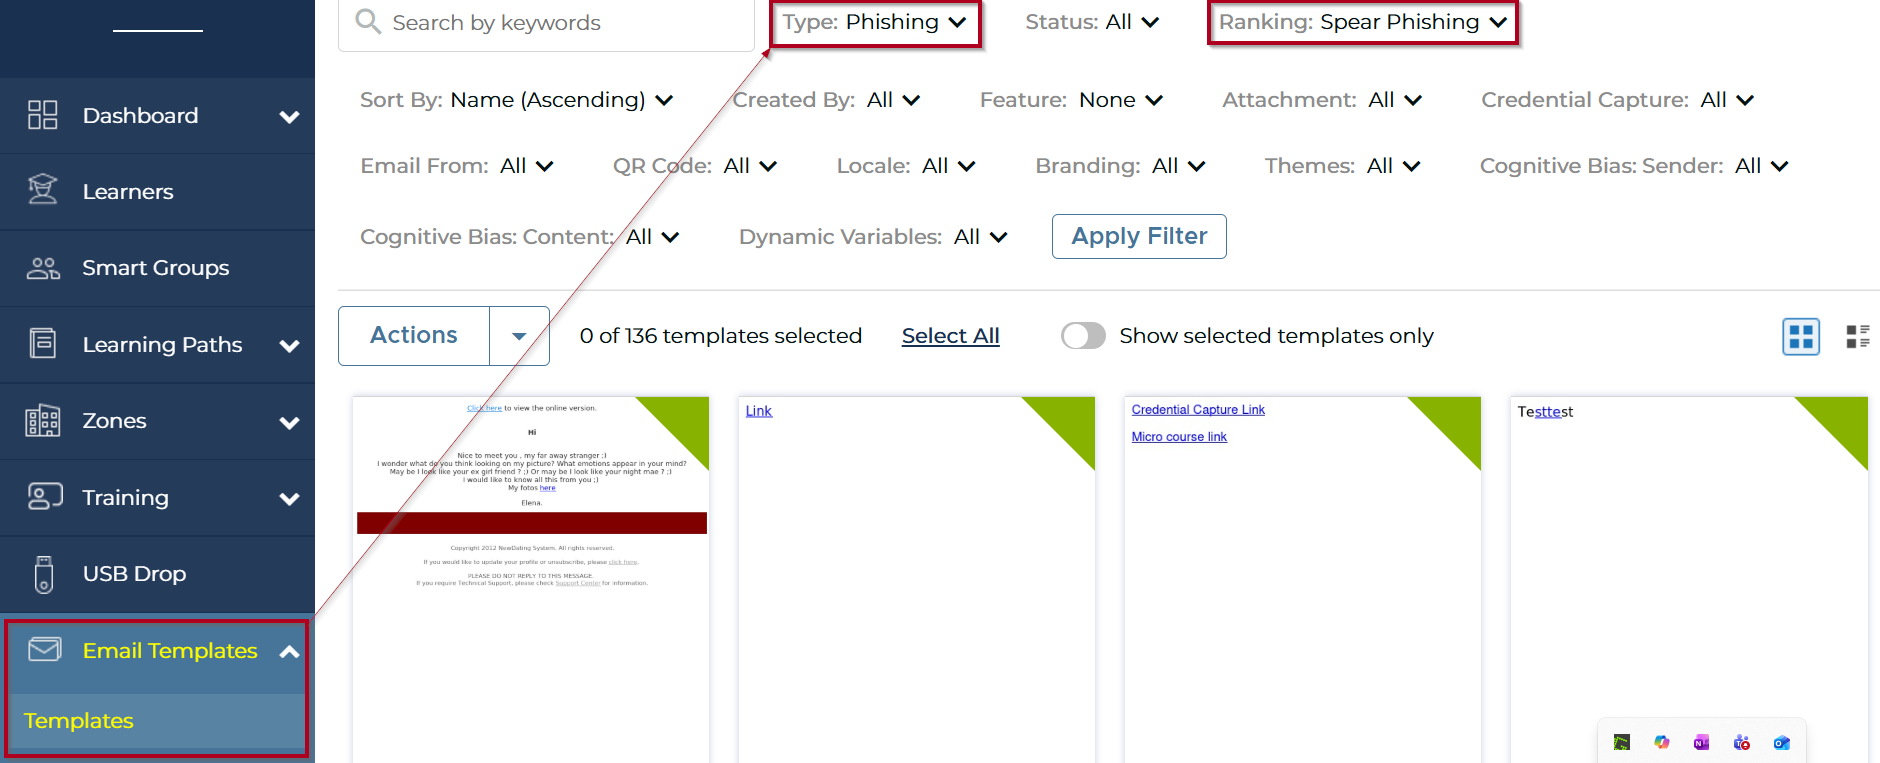
Task: Click the USB Drop sidebar icon
Action: pos(43,574)
